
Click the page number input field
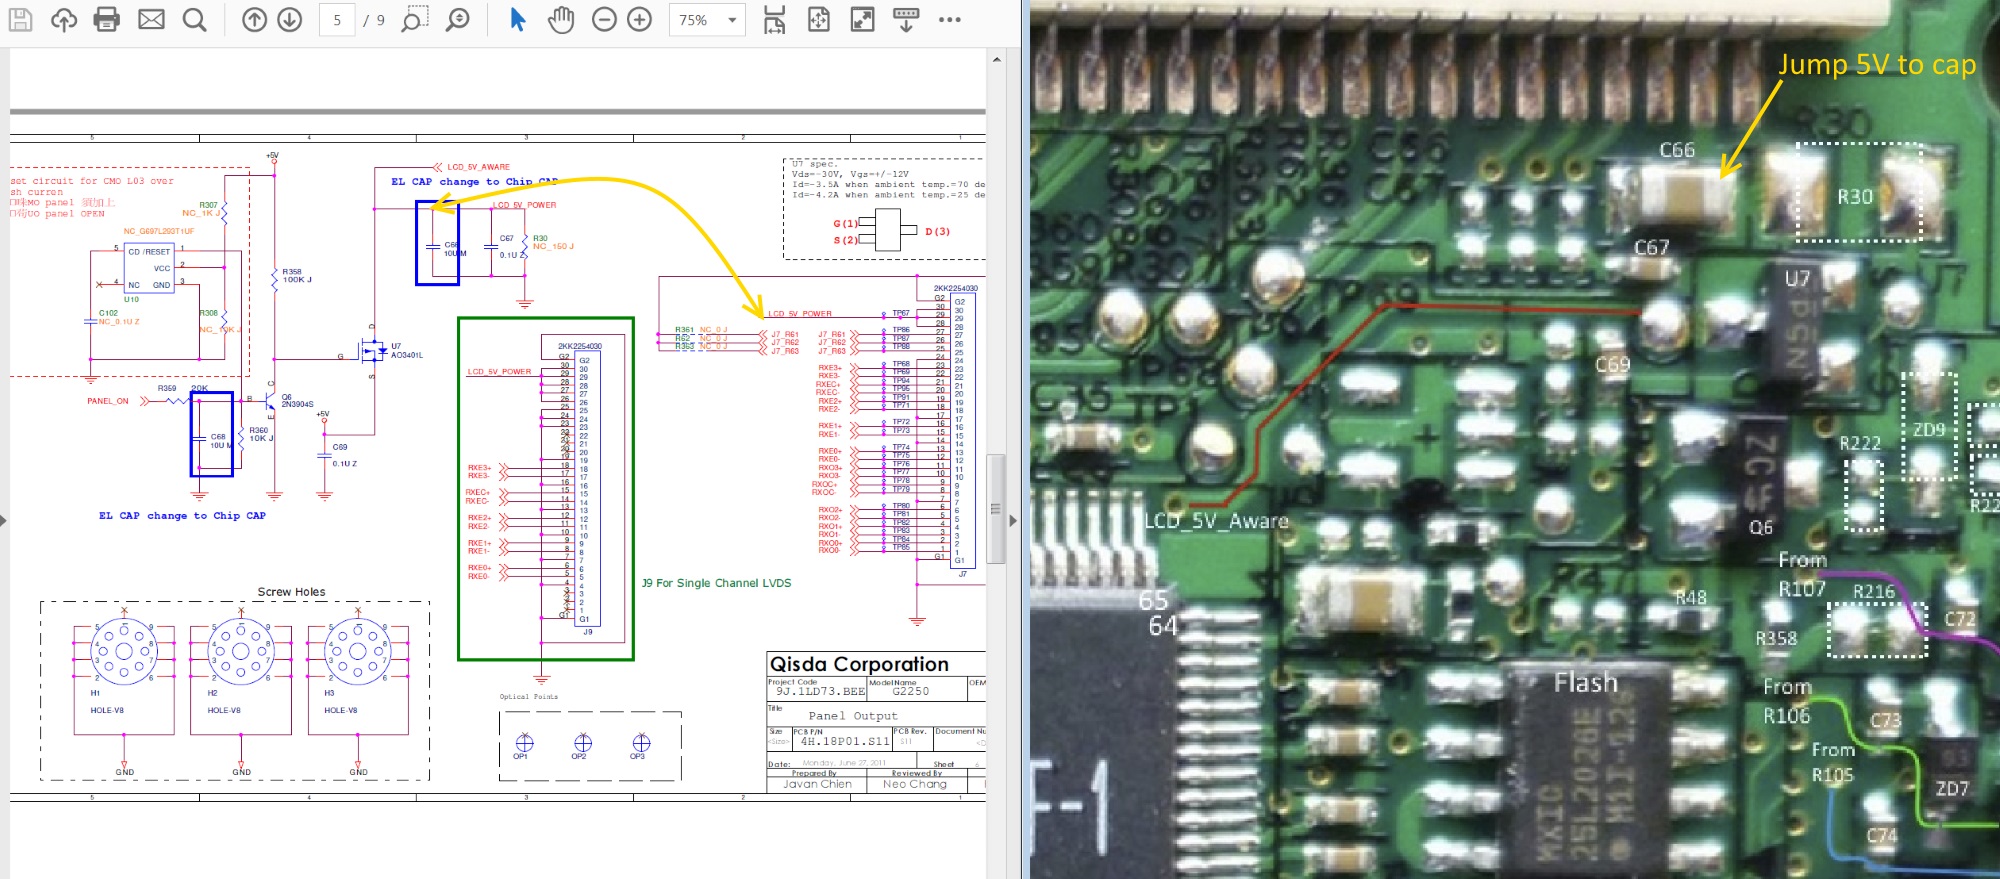337,20
